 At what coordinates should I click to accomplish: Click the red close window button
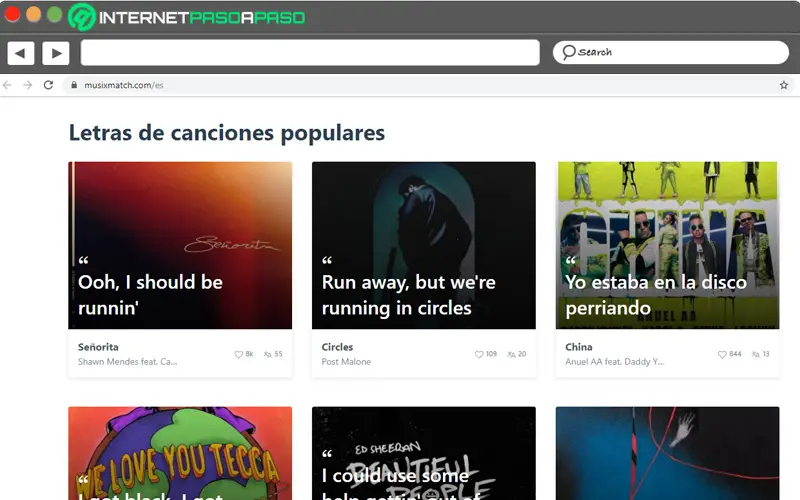(x=12, y=14)
